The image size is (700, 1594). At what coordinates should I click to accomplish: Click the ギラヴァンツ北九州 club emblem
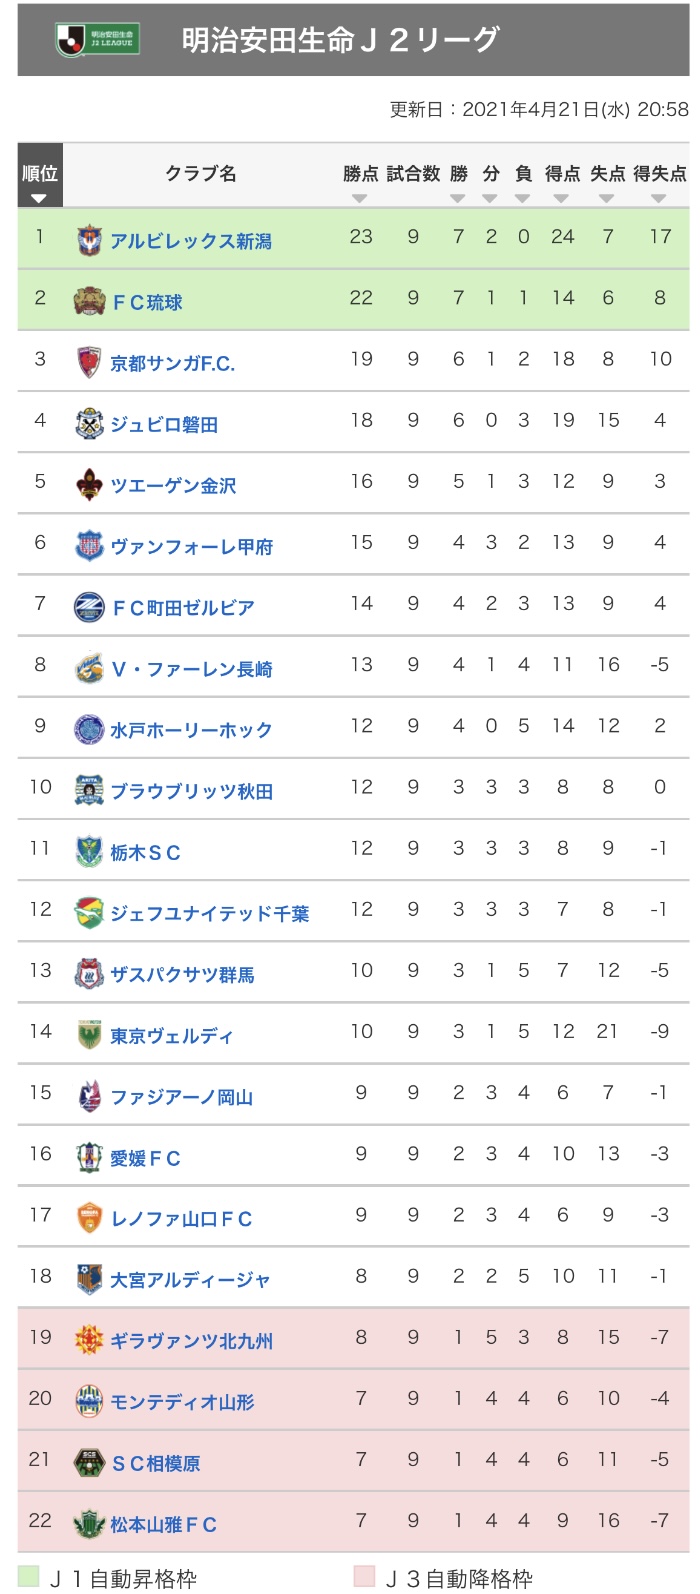pyautogui.click(x=90, y=1340)
